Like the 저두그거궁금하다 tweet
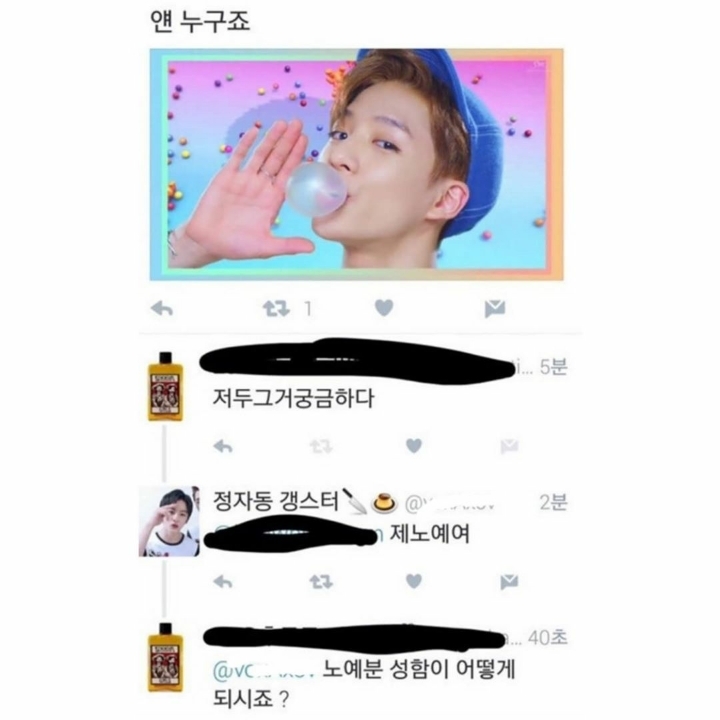720x720 pixels. click(414, 445)
